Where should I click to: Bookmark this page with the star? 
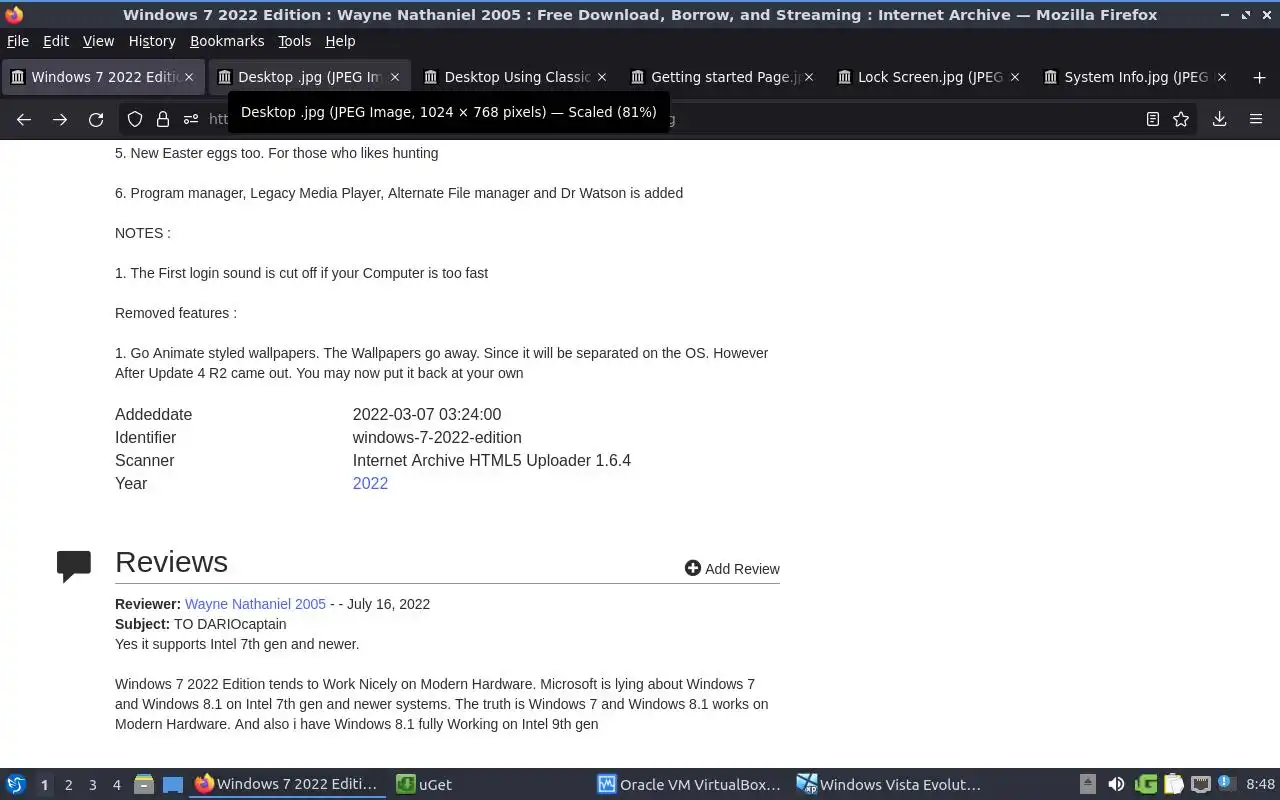click(x=1181, y=119)
